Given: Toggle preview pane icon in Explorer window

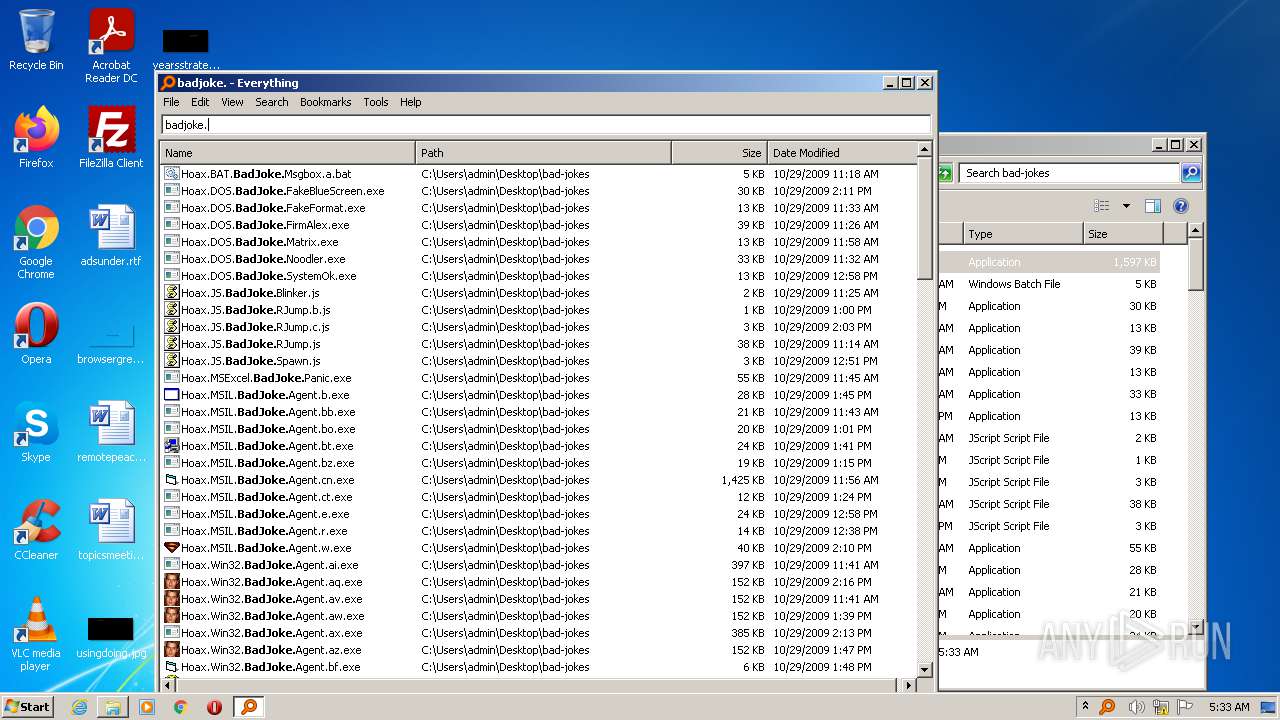Looking at the screenshot, I should pyautogui.click(x=1152, y=206).
